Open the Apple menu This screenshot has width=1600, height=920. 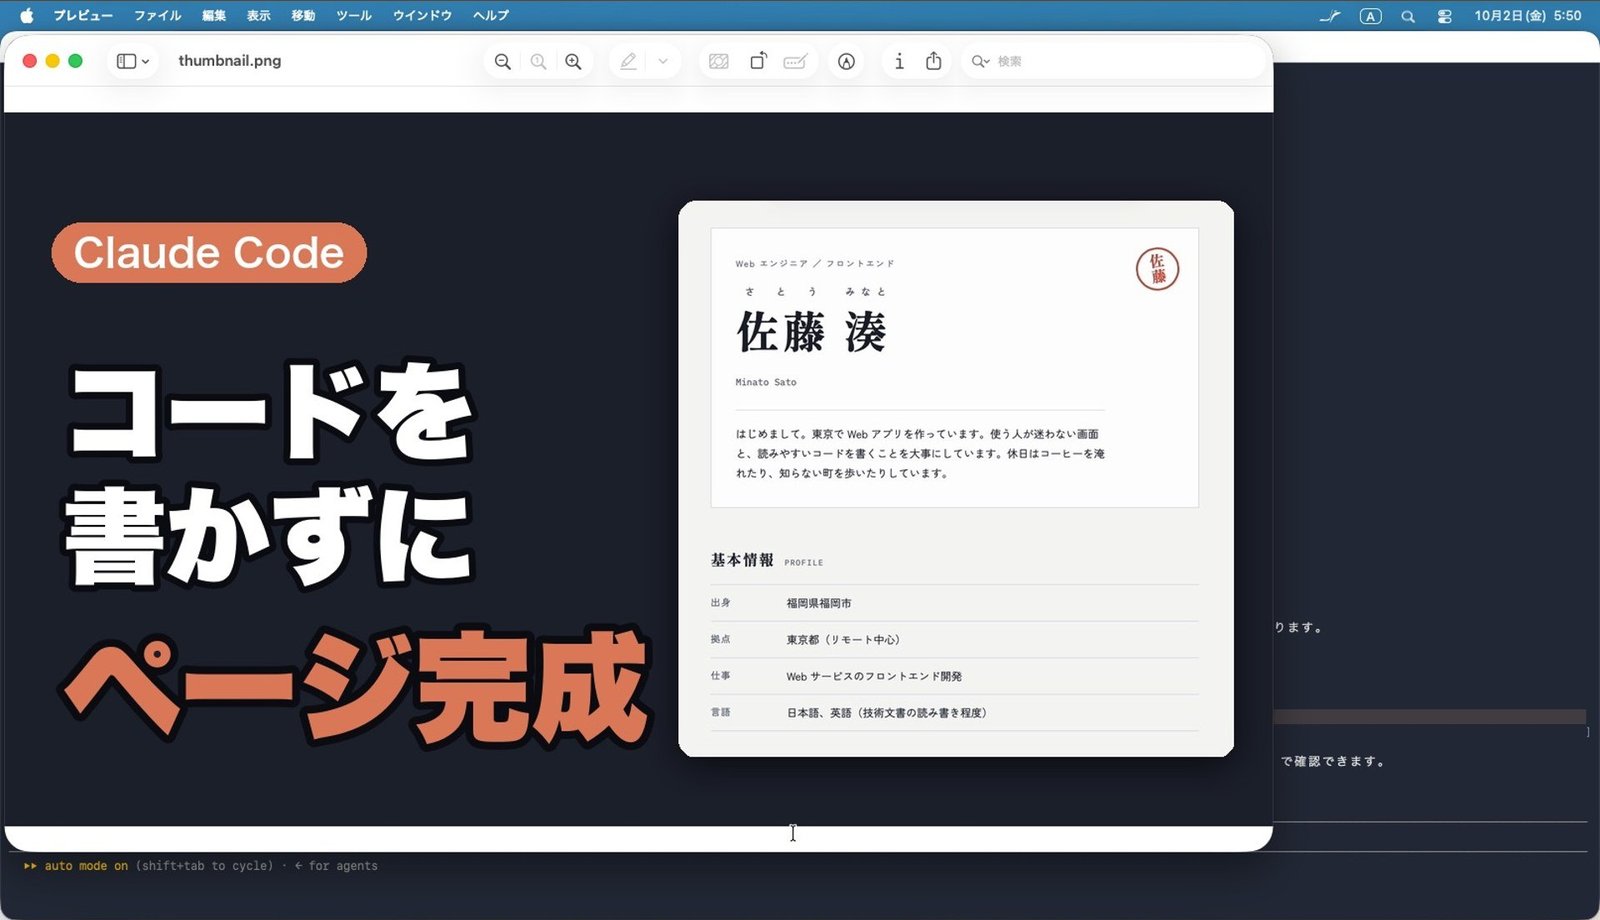tap(27, 15)
